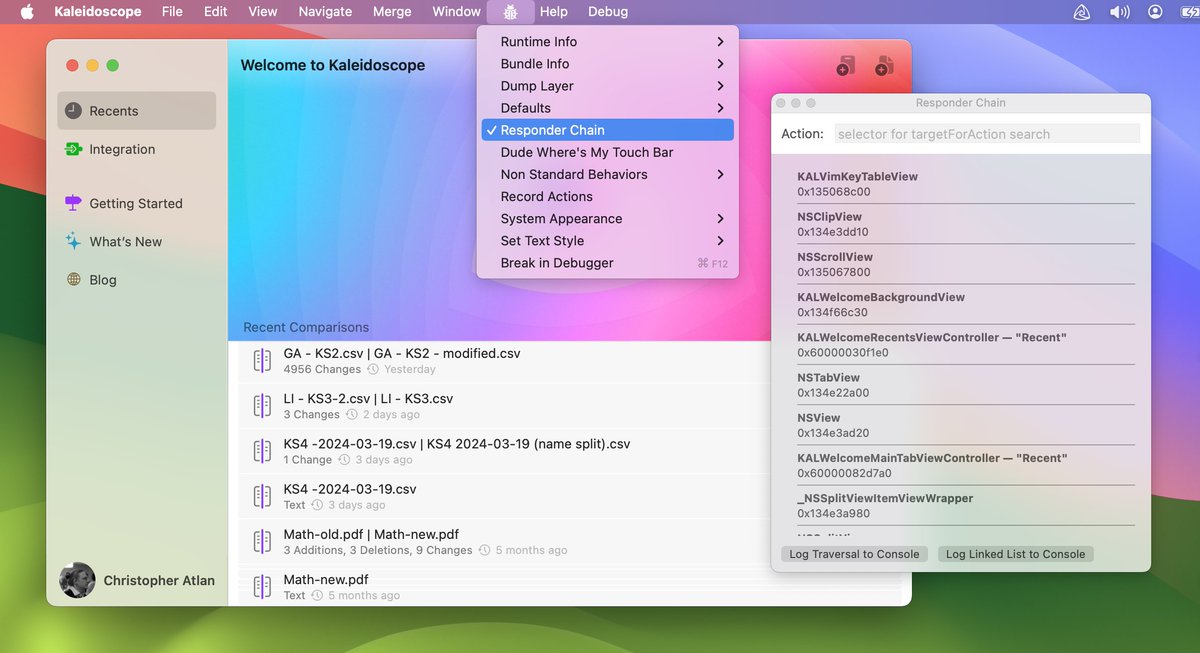Open Math-old.pdf | Math-new.pdf comparison

point(570,541)
